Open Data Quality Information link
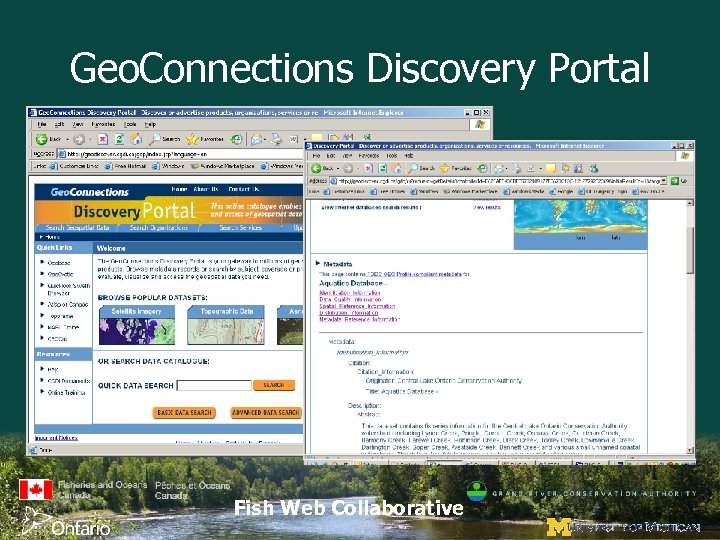The height and width of the screenshot is (540, 720). click(350, 299)
